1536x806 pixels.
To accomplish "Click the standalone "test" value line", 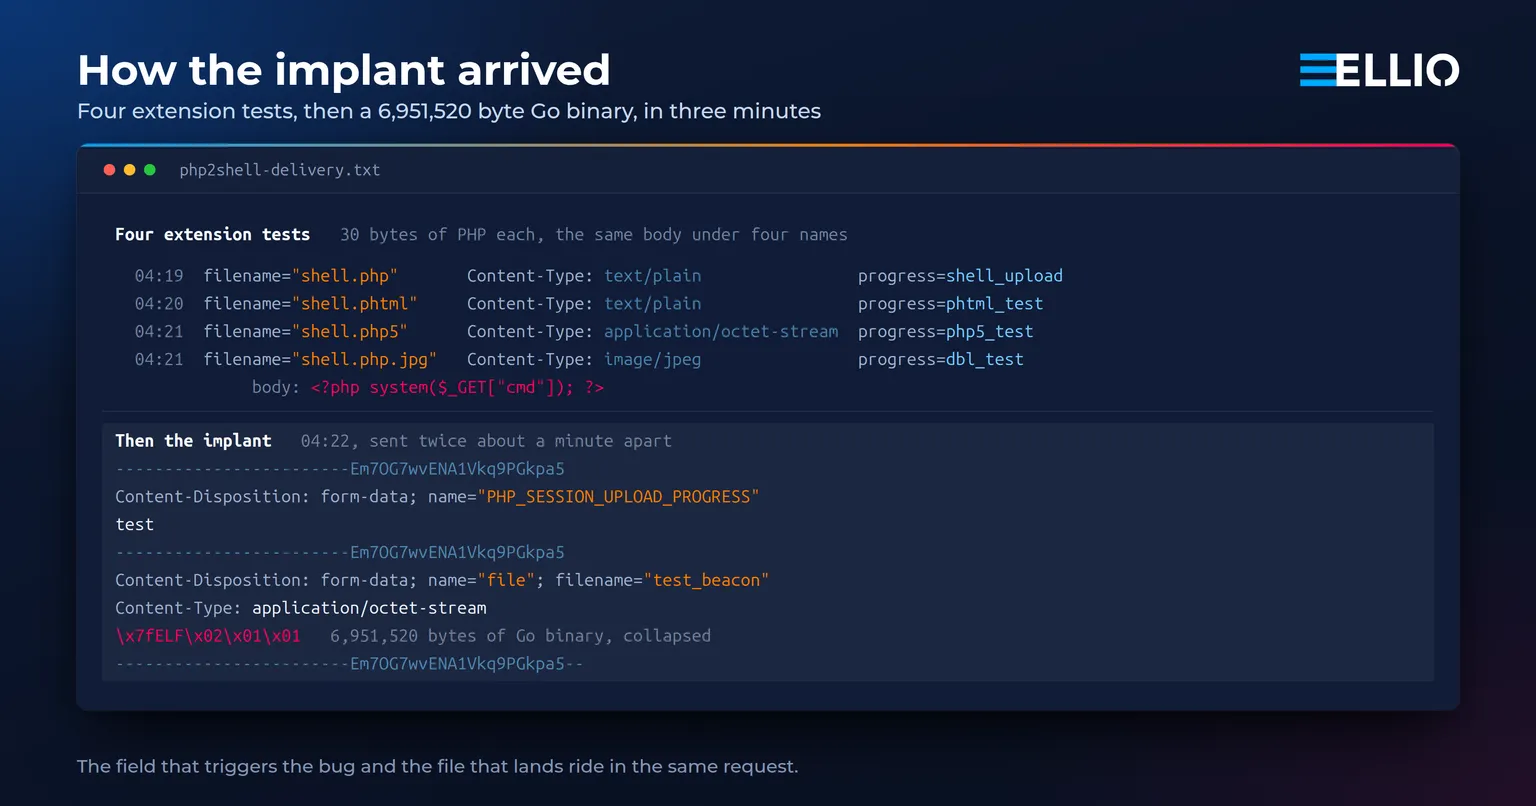I will (x=135, y=525).
